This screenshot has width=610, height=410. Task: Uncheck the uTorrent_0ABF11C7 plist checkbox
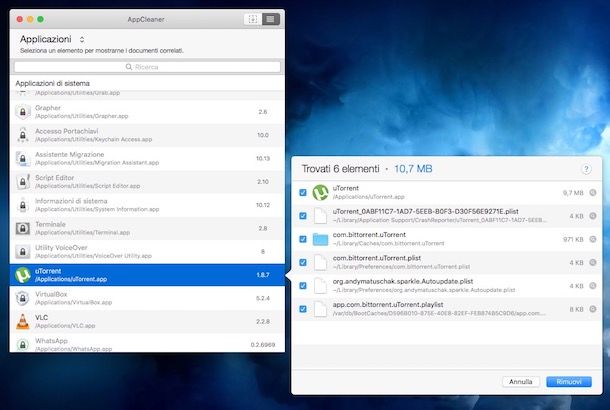click(303, 216)
